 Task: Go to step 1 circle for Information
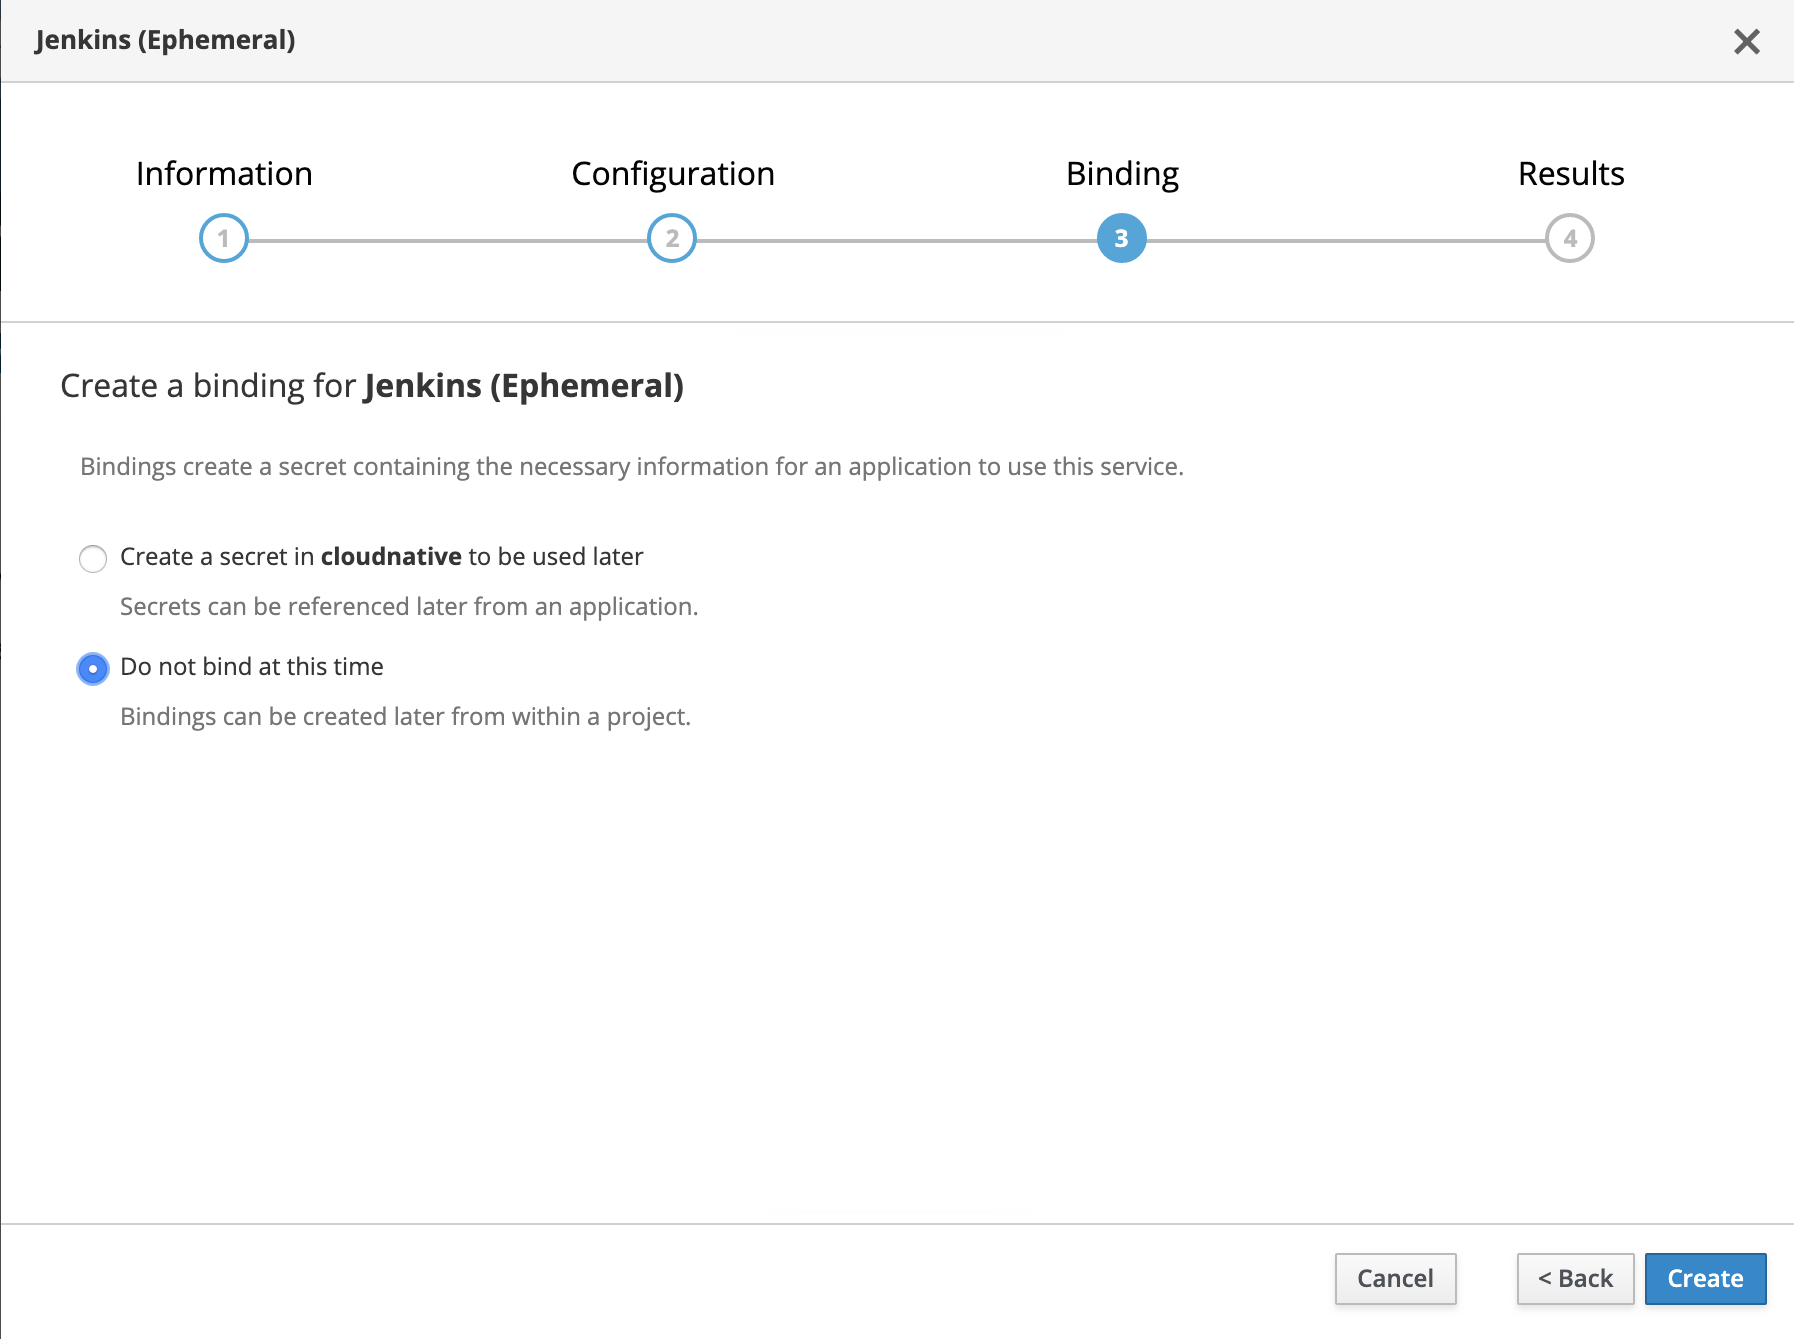pyautogui.click(x=223, y=239)
